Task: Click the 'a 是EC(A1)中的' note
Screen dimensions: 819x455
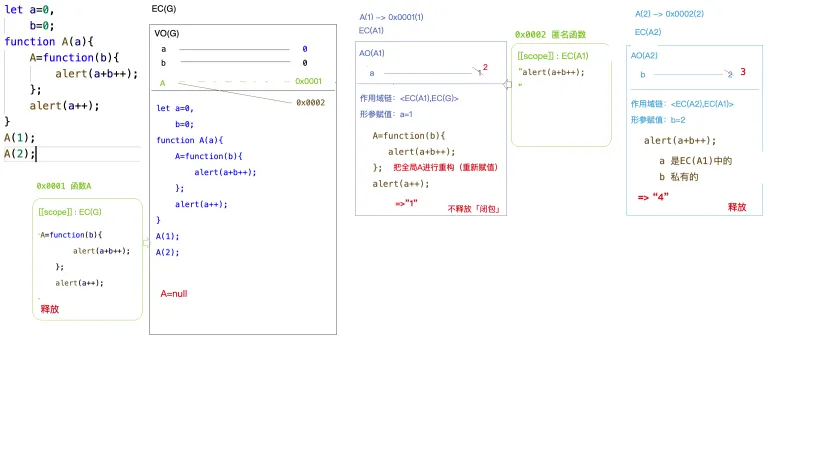Action: pos(695,161)
